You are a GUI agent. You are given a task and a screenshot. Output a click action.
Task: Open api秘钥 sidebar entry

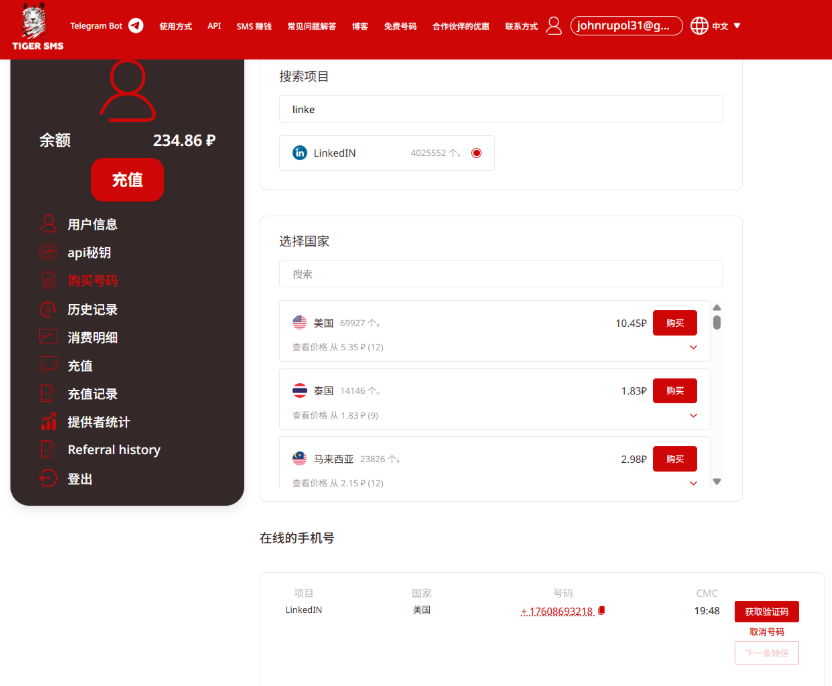click(89, 253)
